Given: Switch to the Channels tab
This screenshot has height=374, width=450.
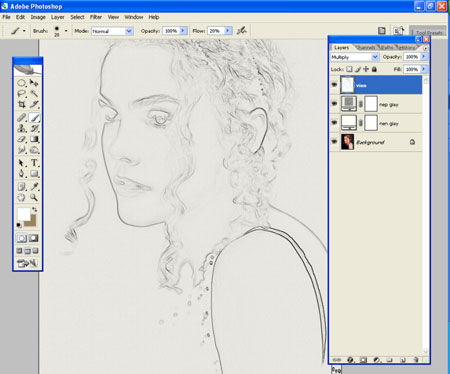Looking at the screenshot, I should tap(366, 48).
